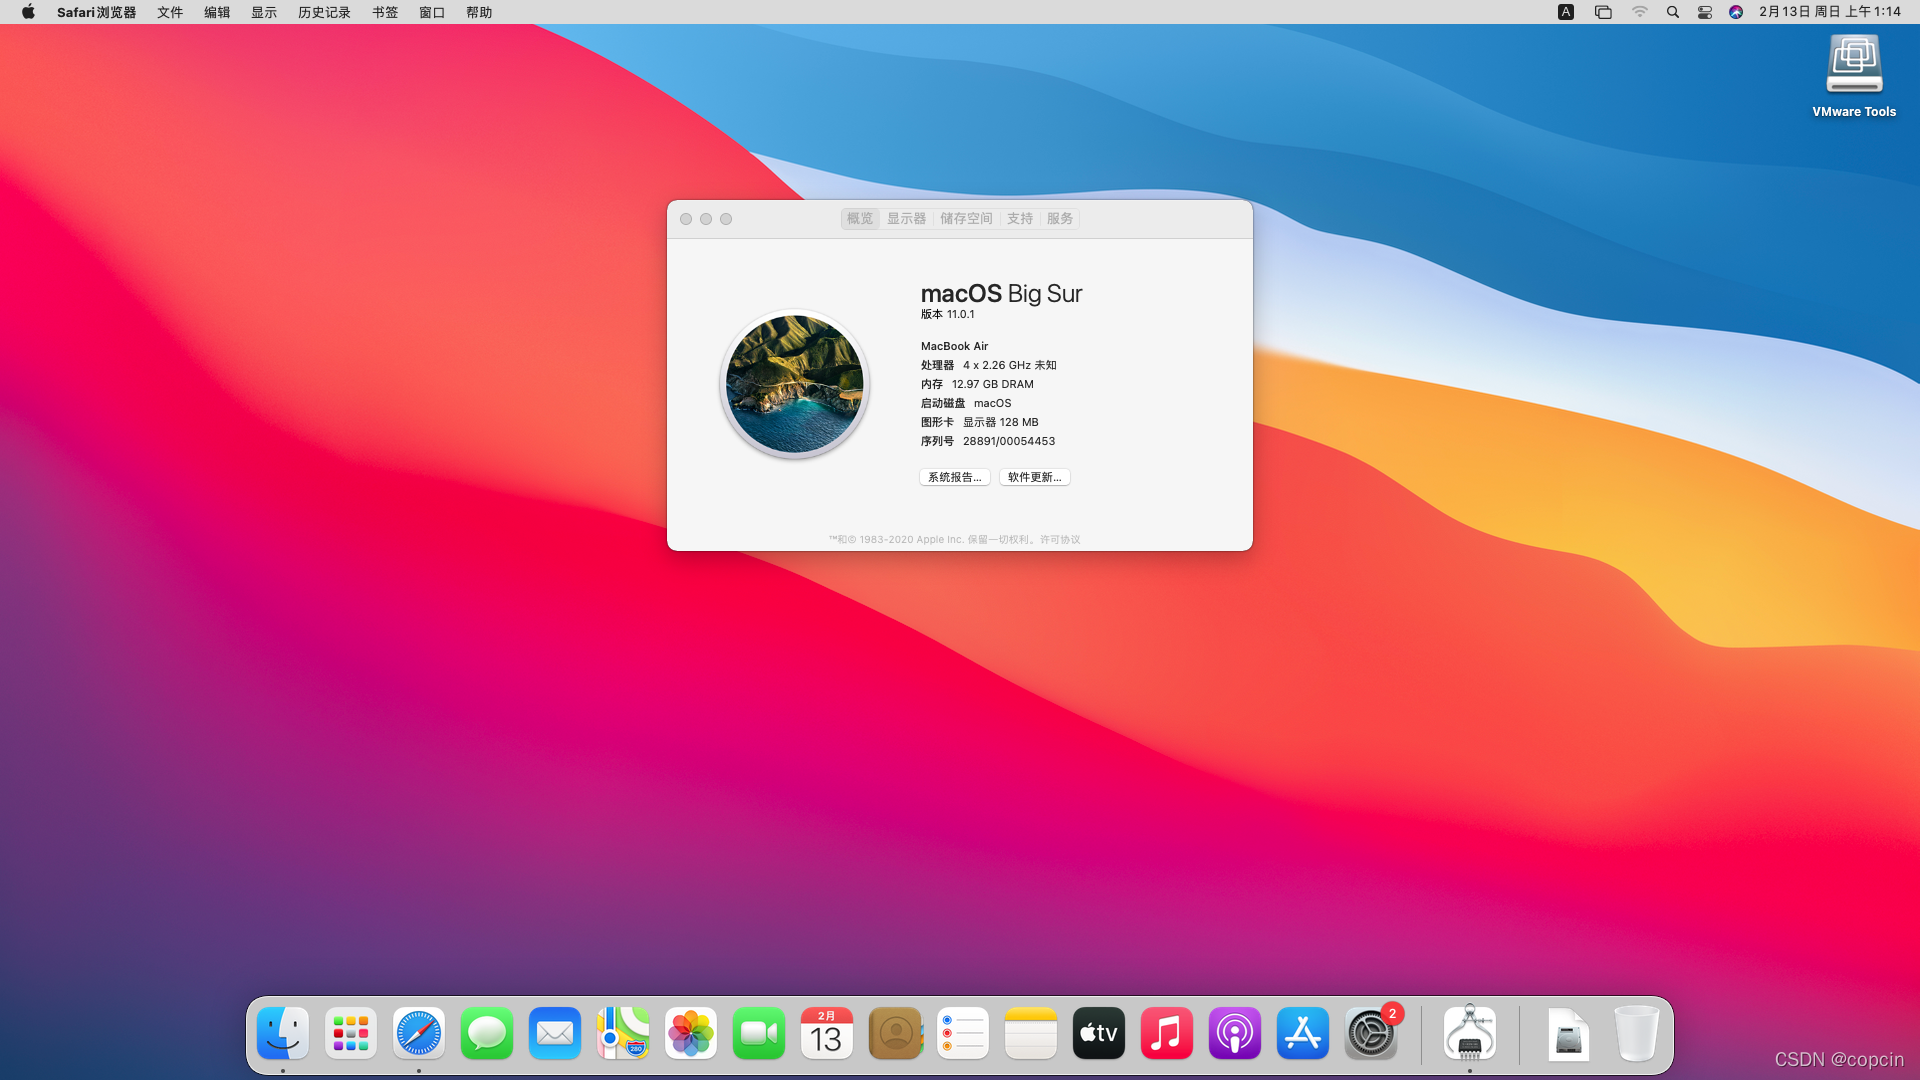
Task: Open Spotlight search in menu bar
Action: pos(1673,12)
